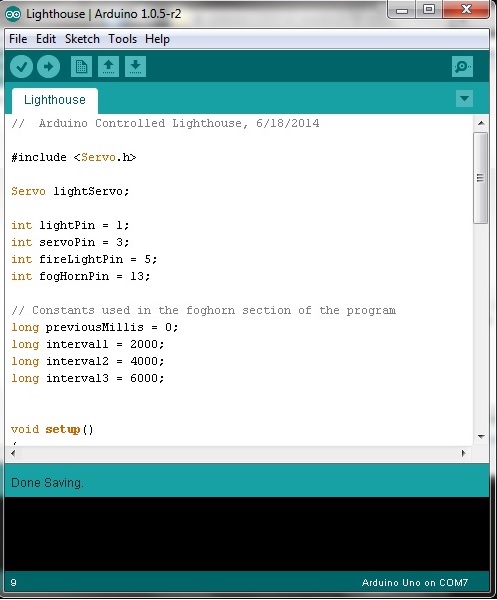
Task: Click the comment line 'Arduino Controlled Lighthouse'
Action: pyautogui.click(x=165, y=123)
